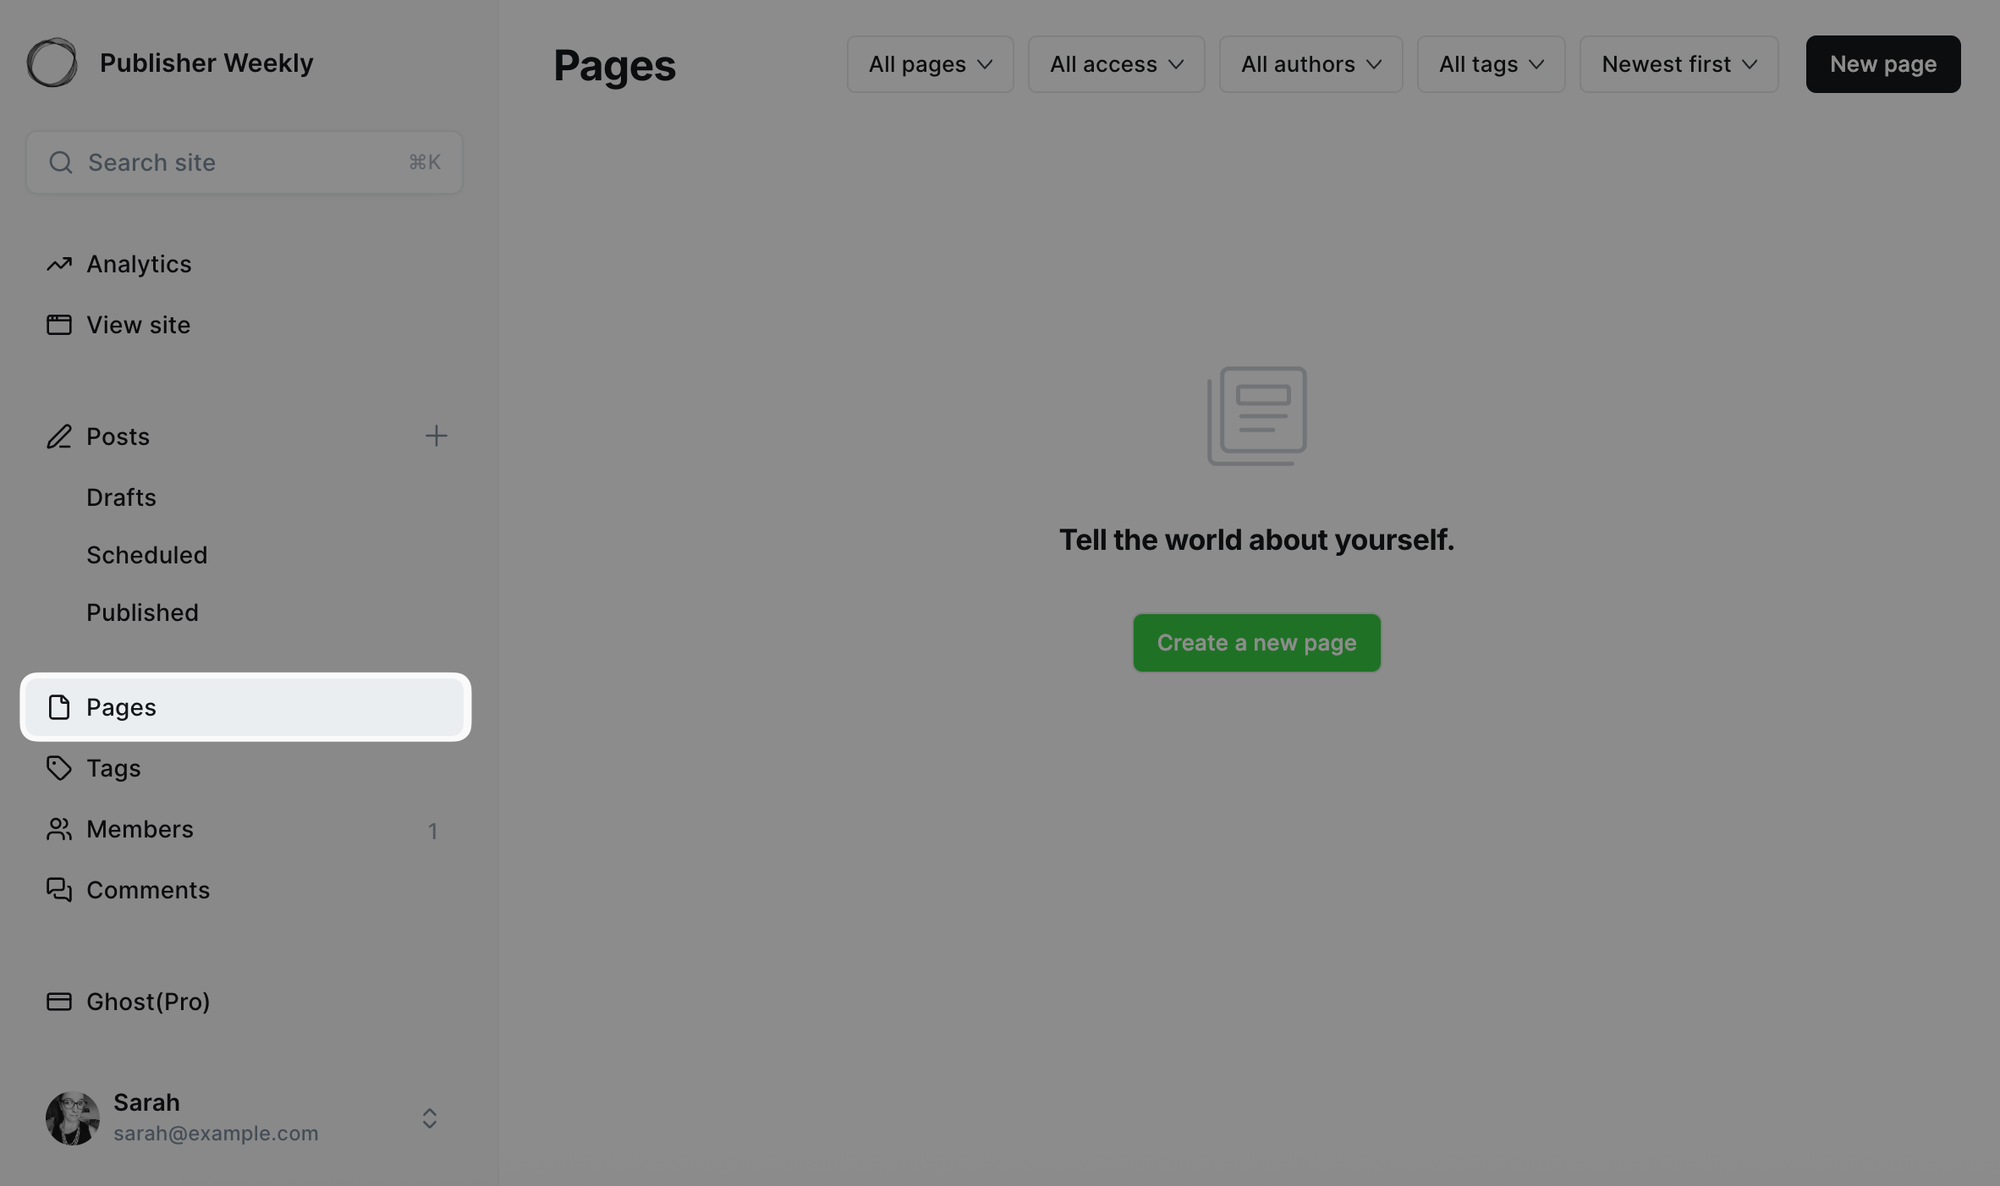Open the Comments section
The width and height of the screenshot is (2000, 1186).
(147, 890)
